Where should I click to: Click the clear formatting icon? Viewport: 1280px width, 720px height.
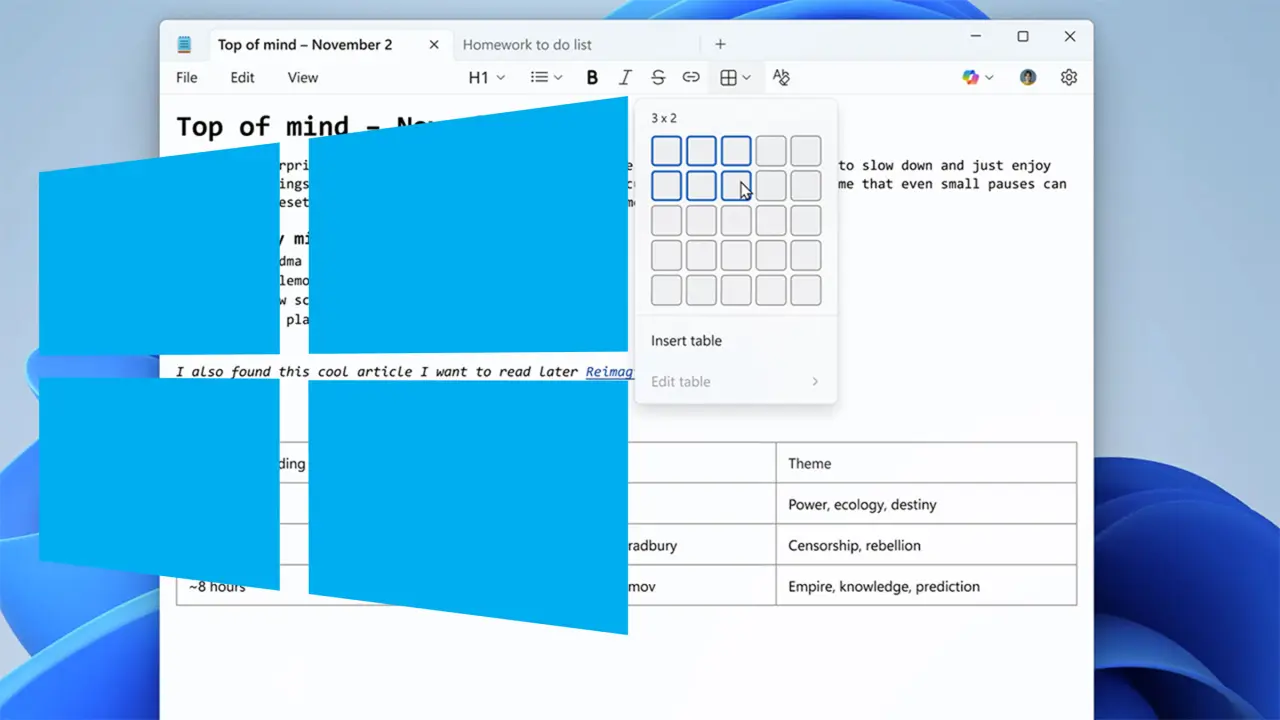[x=782, y=77]
